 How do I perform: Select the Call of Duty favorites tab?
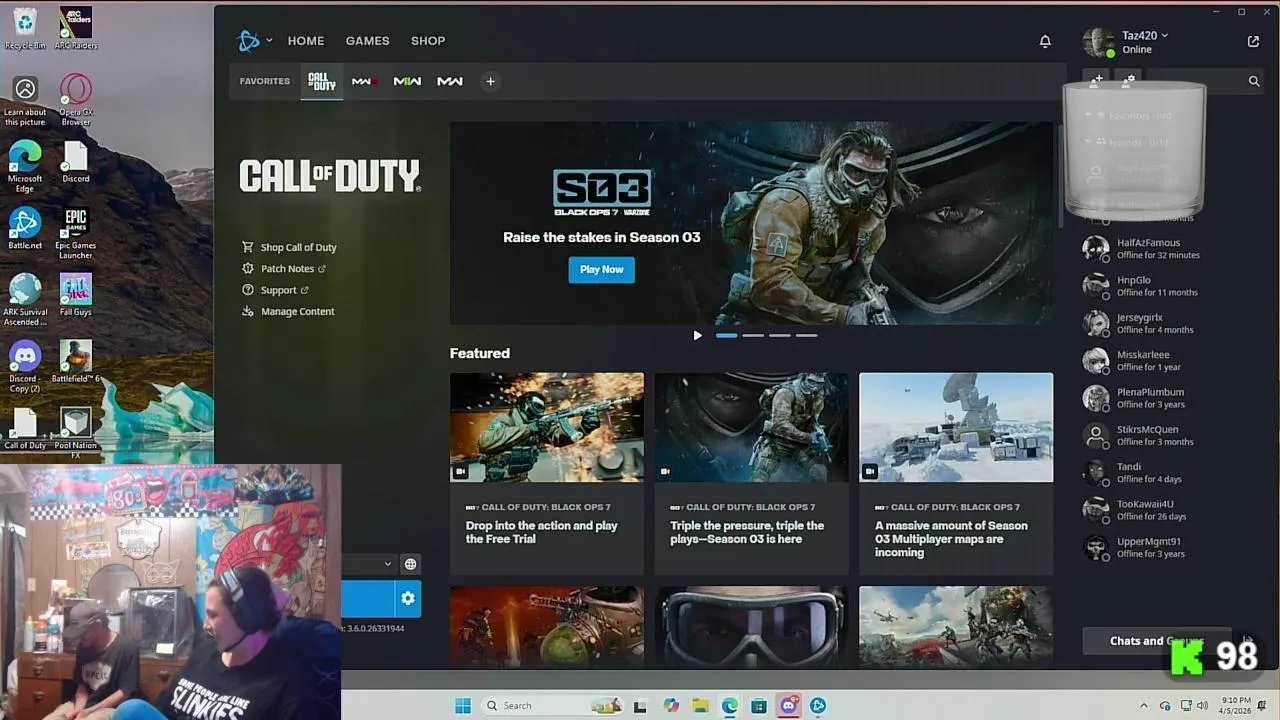322,81
